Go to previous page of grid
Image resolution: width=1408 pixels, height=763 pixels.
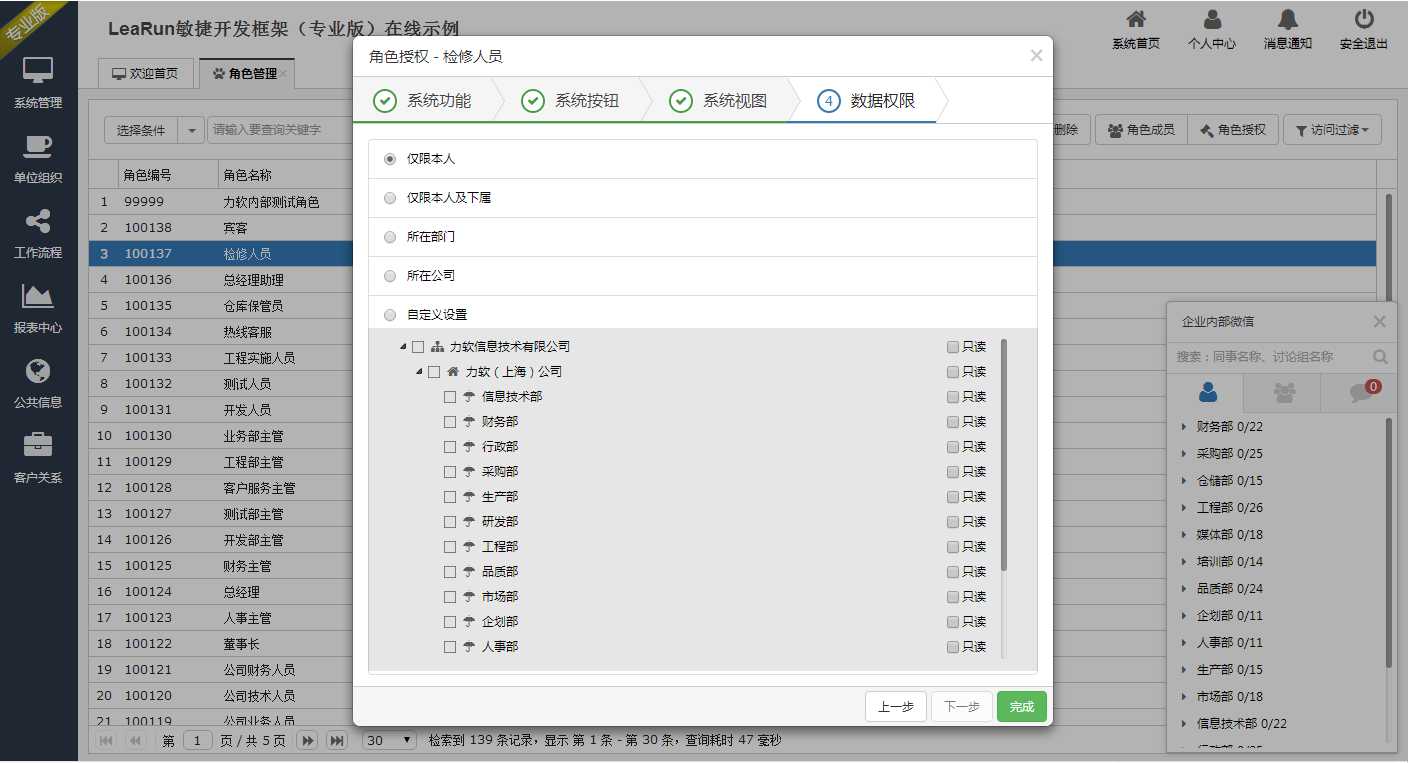pyautogui.click(x=136, y=741)
